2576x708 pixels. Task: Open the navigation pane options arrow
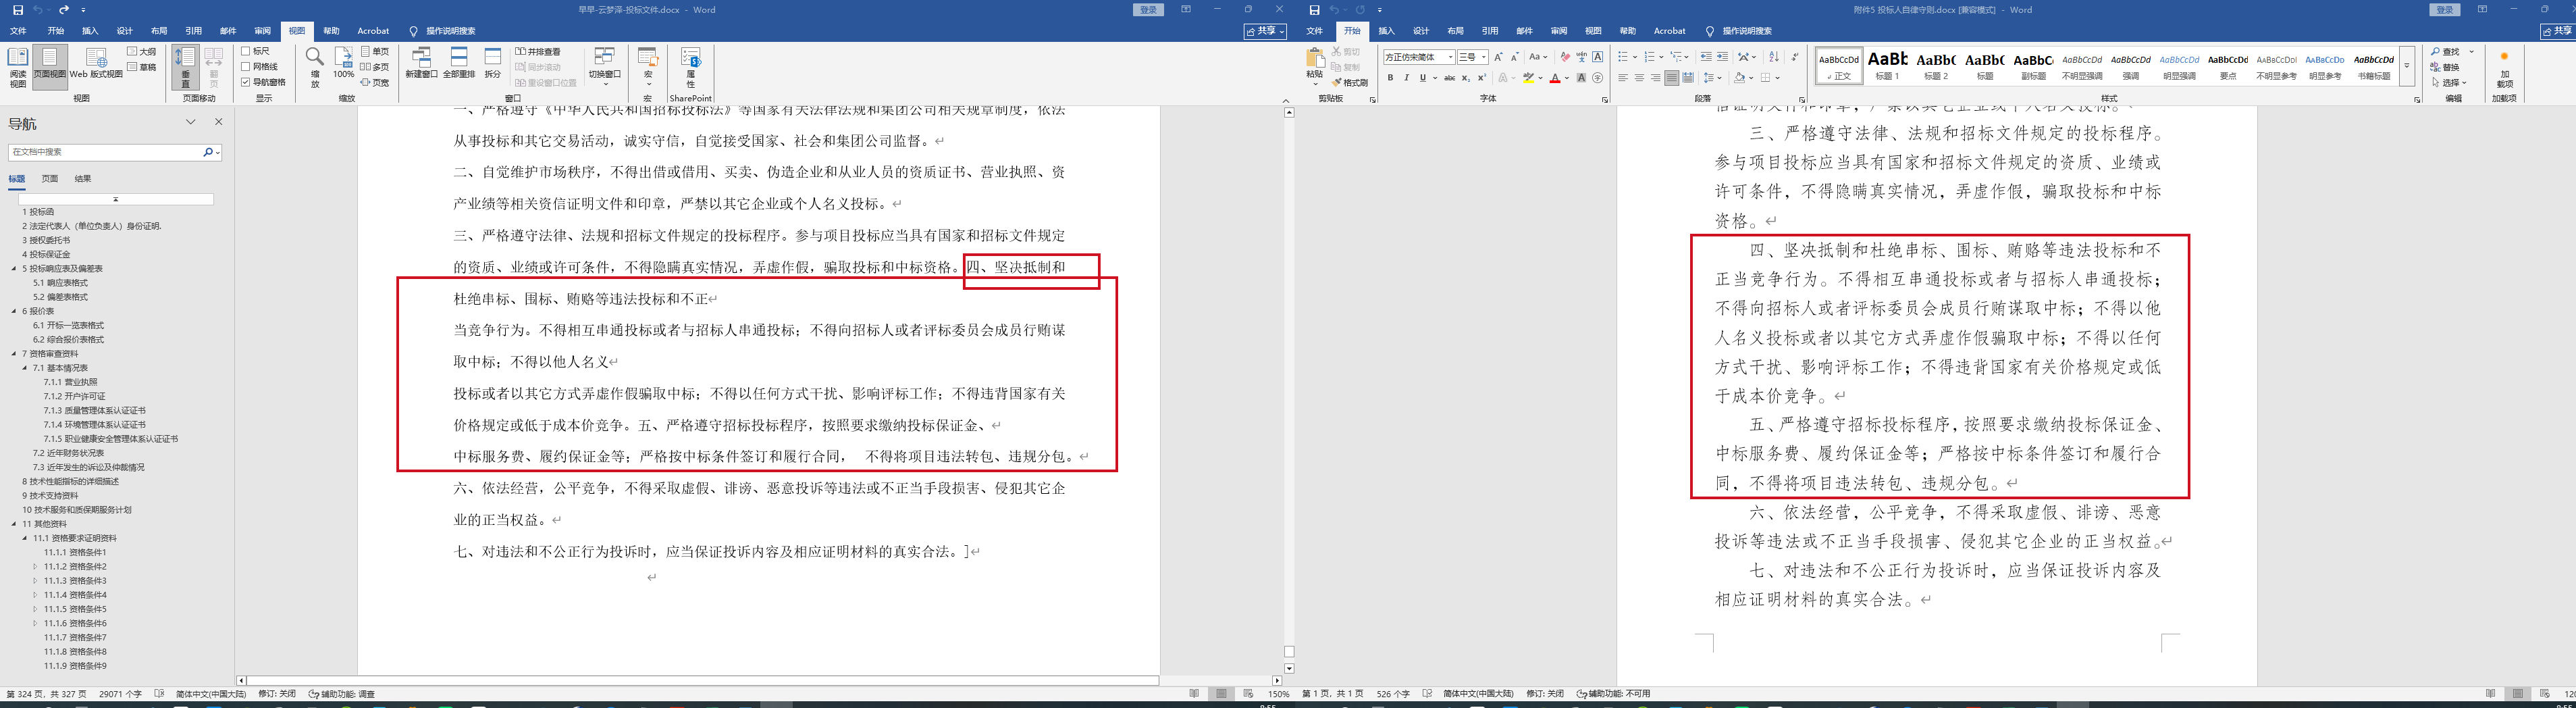(x=191, y=122)
